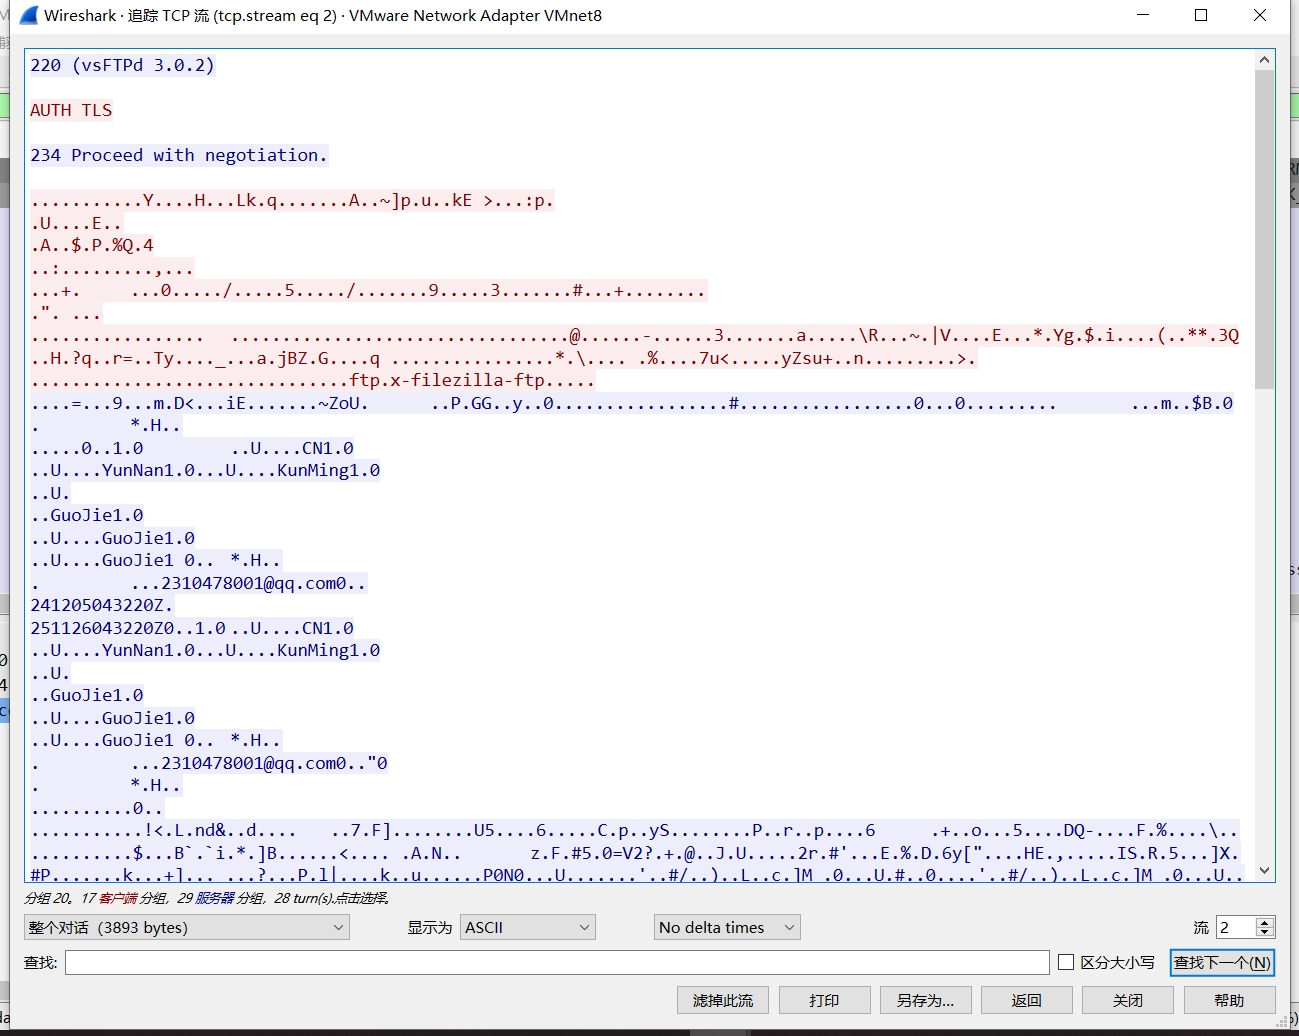Click the '2511260432​20Z0..1.0' line
The width and height of the screenshot is (1299, 1036).
[192, 628]
